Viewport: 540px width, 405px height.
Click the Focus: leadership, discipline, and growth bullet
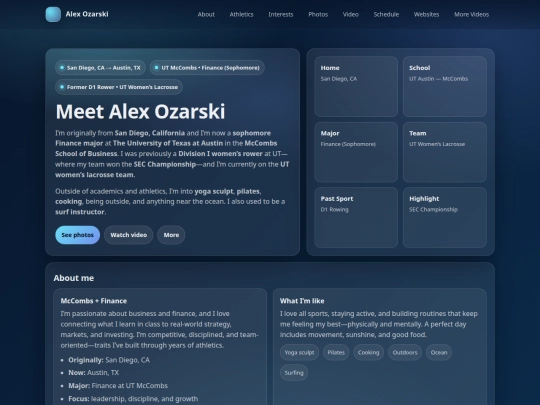point(133,399)
